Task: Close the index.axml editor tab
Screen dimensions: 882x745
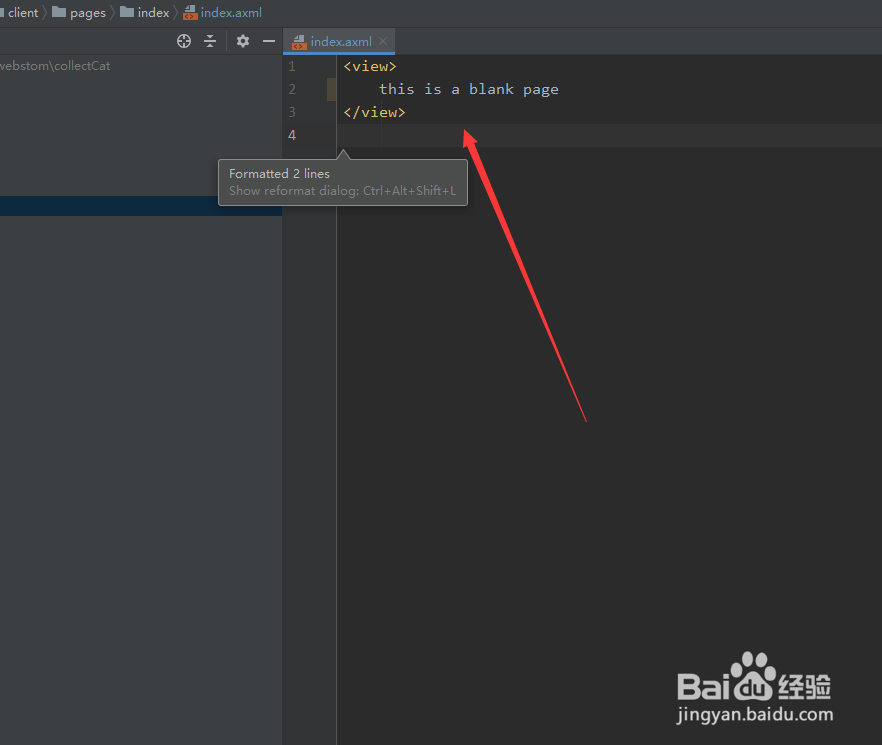Action: 383,42
